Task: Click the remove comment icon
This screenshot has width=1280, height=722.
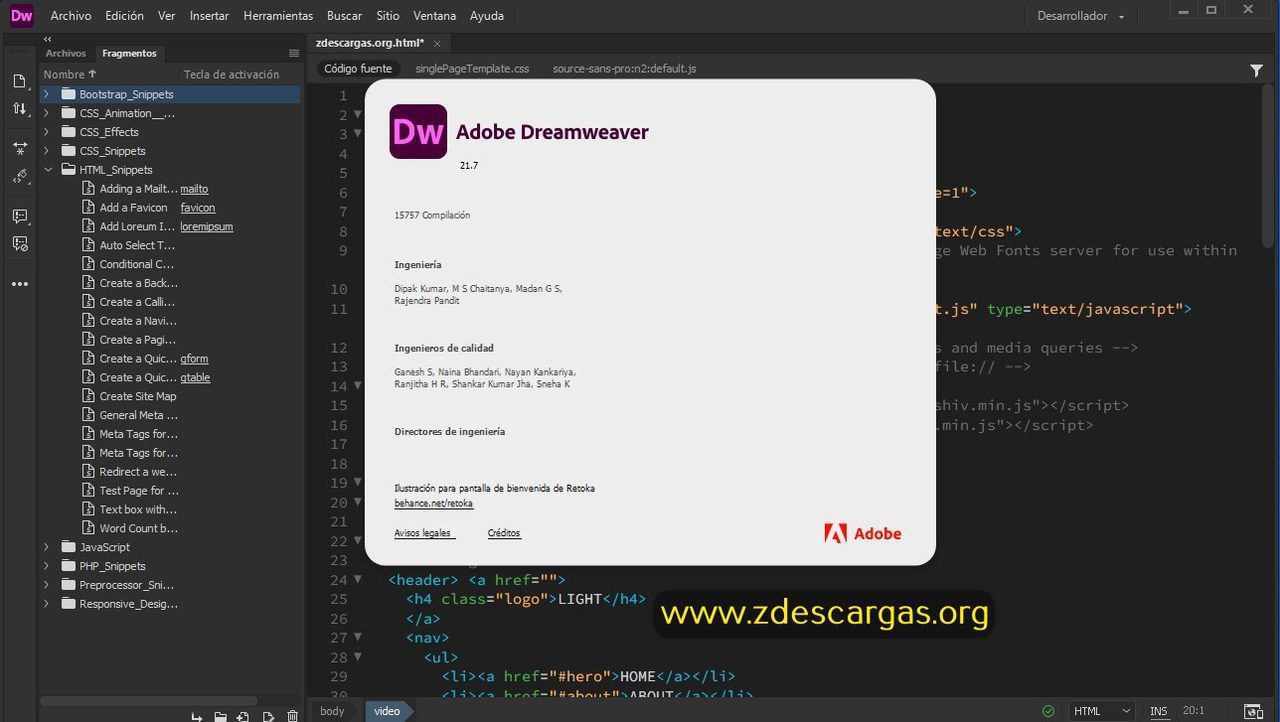Action: (19, 243)
